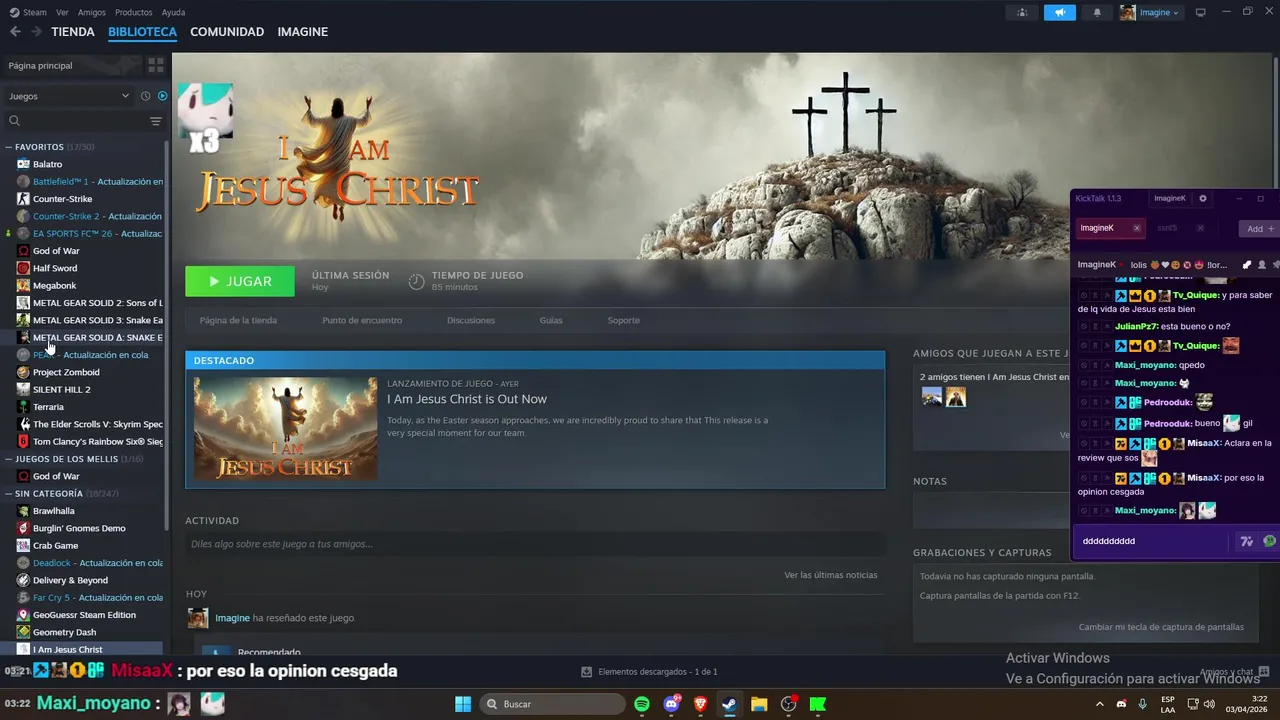Image resolution: width=1280 pixels, height=720 pixels.
Task: Open the Imagine user link in activity
Action: (232, 618)
